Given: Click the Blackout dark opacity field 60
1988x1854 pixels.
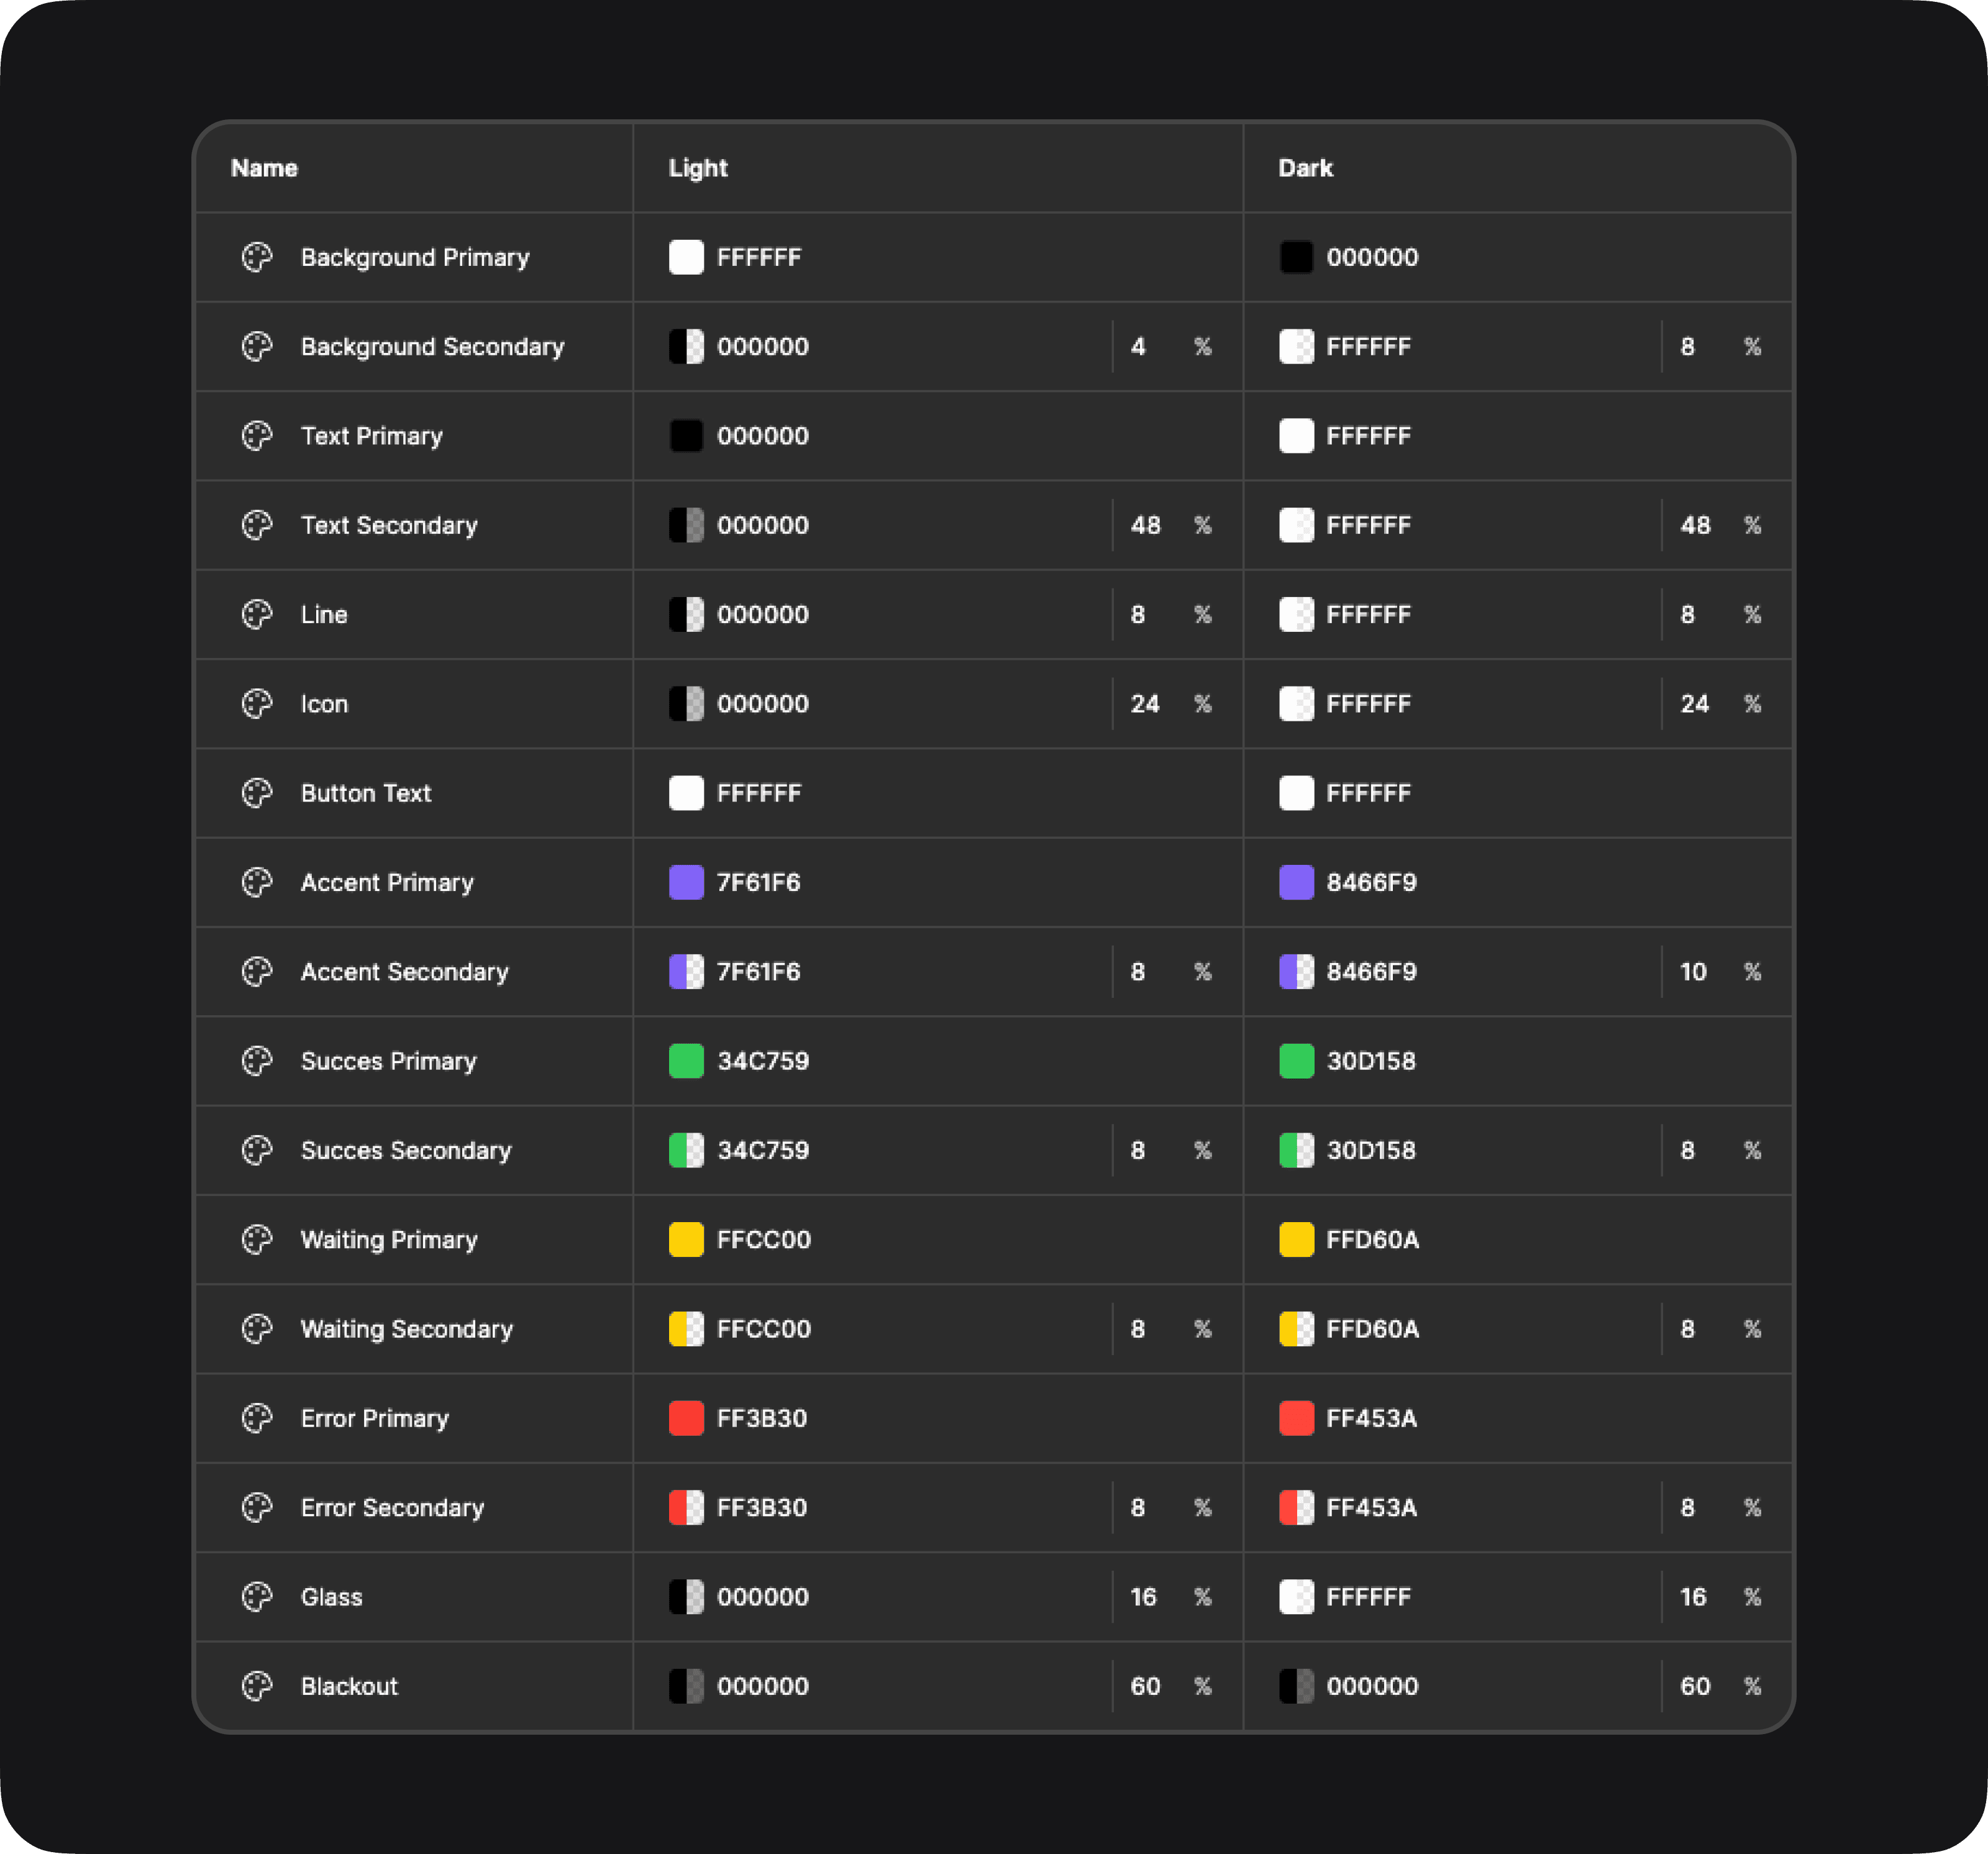Looking at the screenshot, I should [x=1694, y=1686].
